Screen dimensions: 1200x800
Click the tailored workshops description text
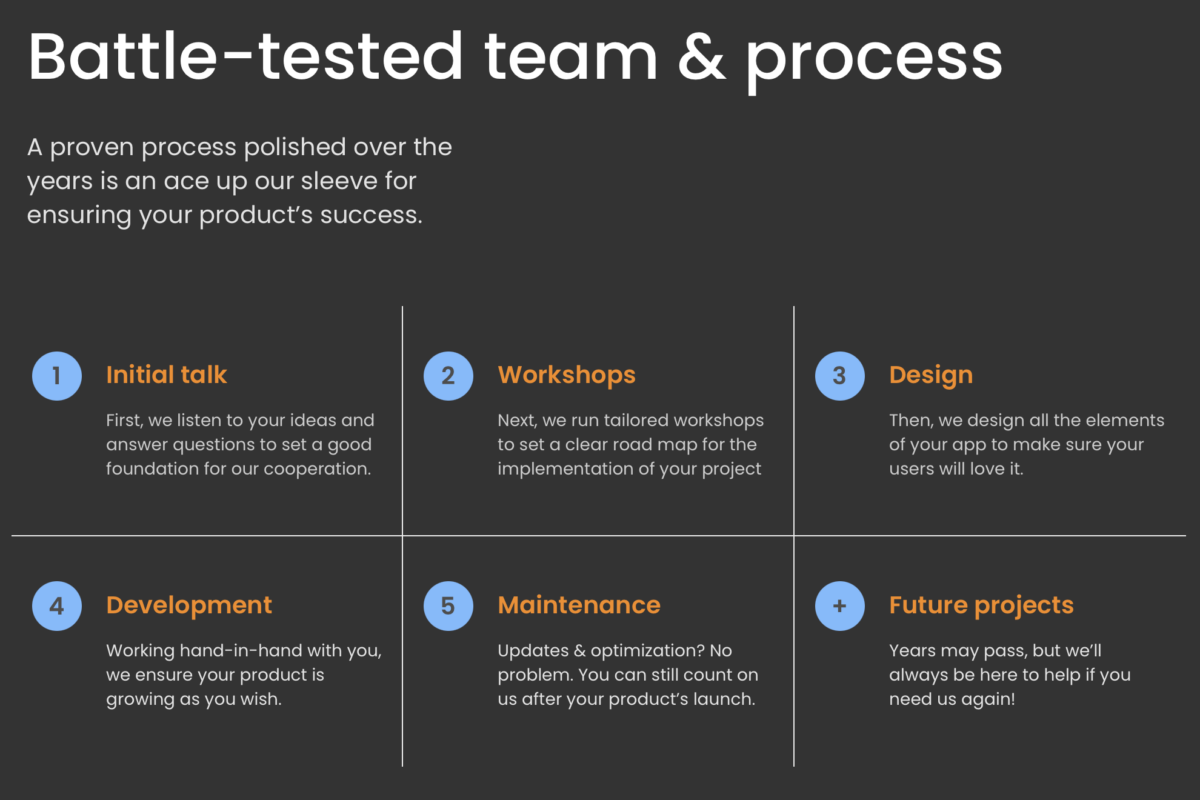pos(631,445)
